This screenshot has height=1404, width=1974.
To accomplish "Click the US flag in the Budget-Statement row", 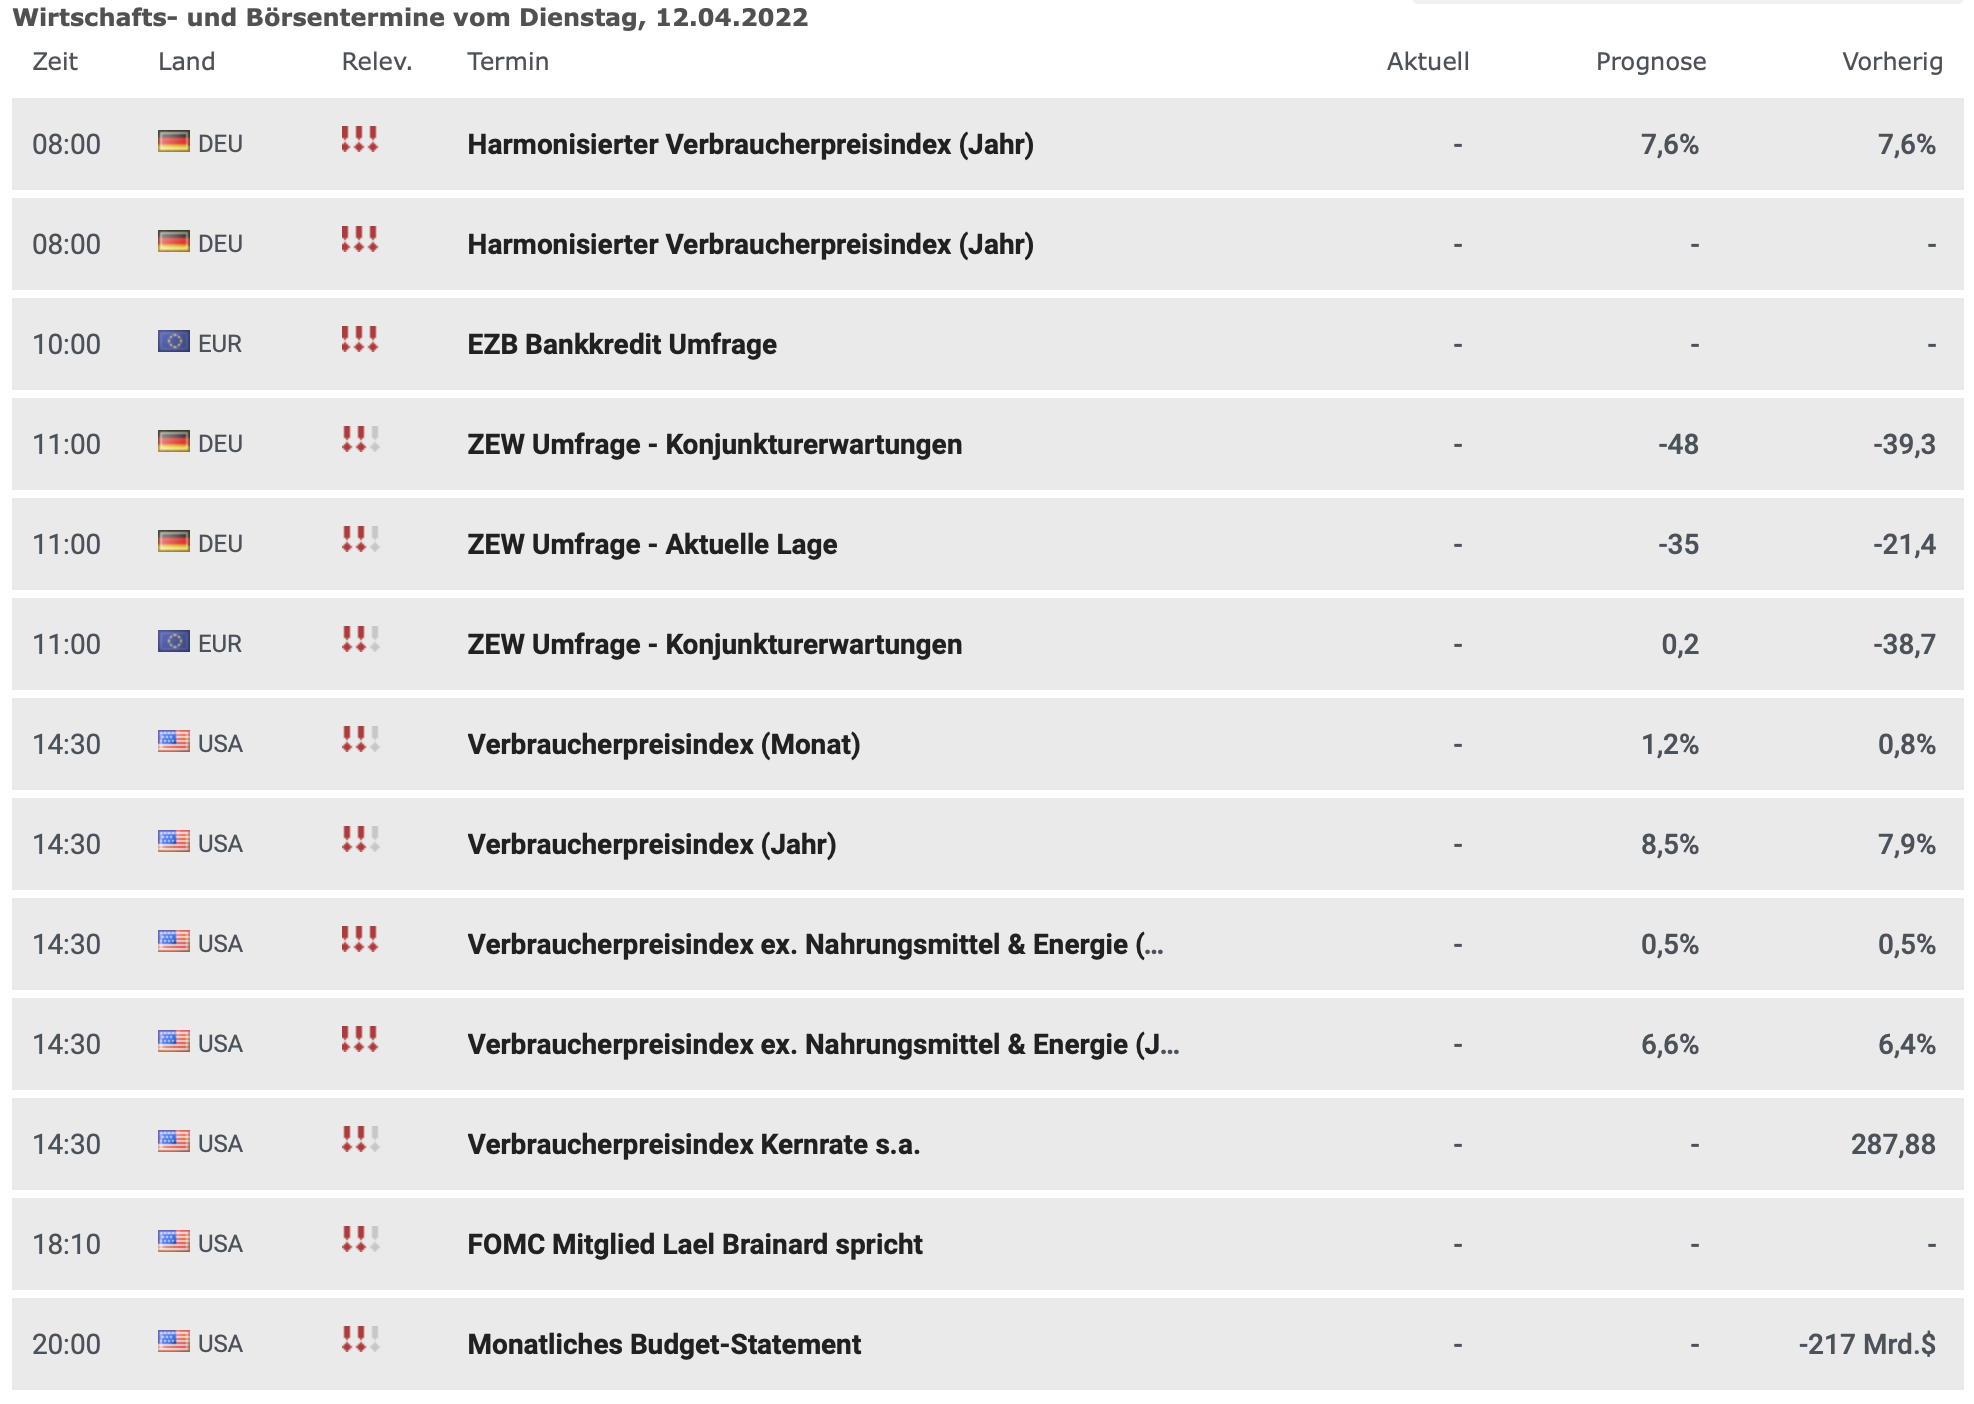I will [173, 1341].
